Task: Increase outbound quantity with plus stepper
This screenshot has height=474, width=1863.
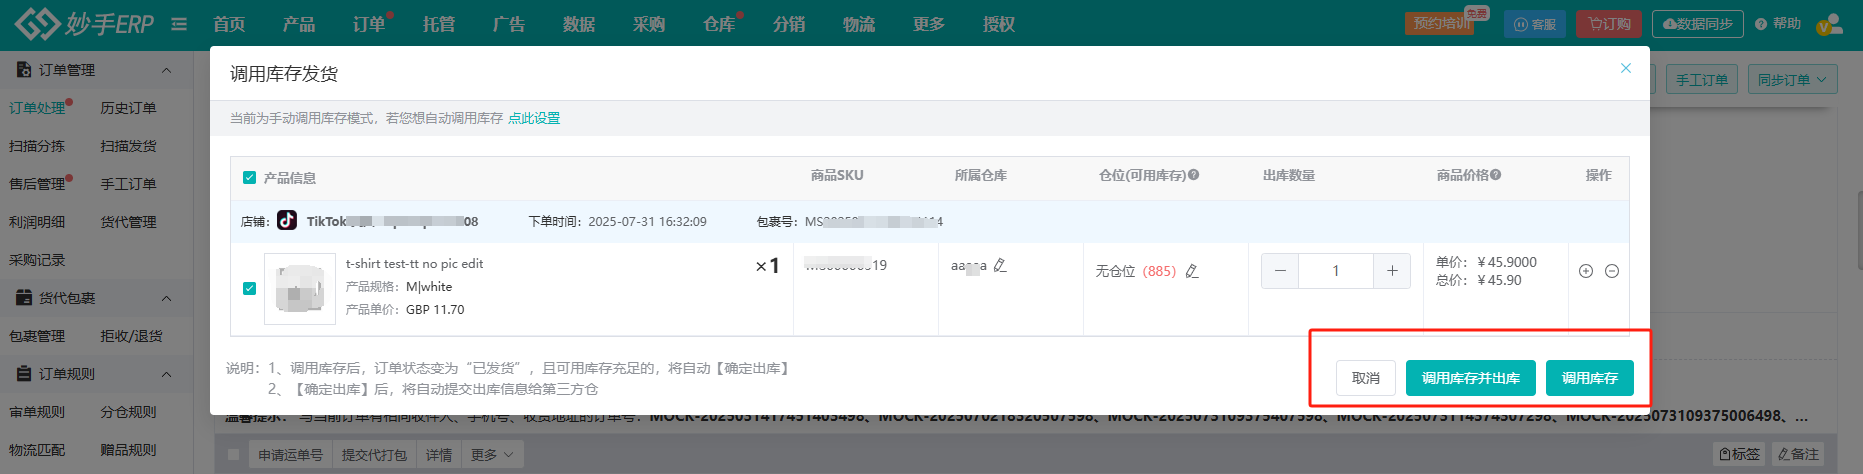Action: tap(1392, 271)
